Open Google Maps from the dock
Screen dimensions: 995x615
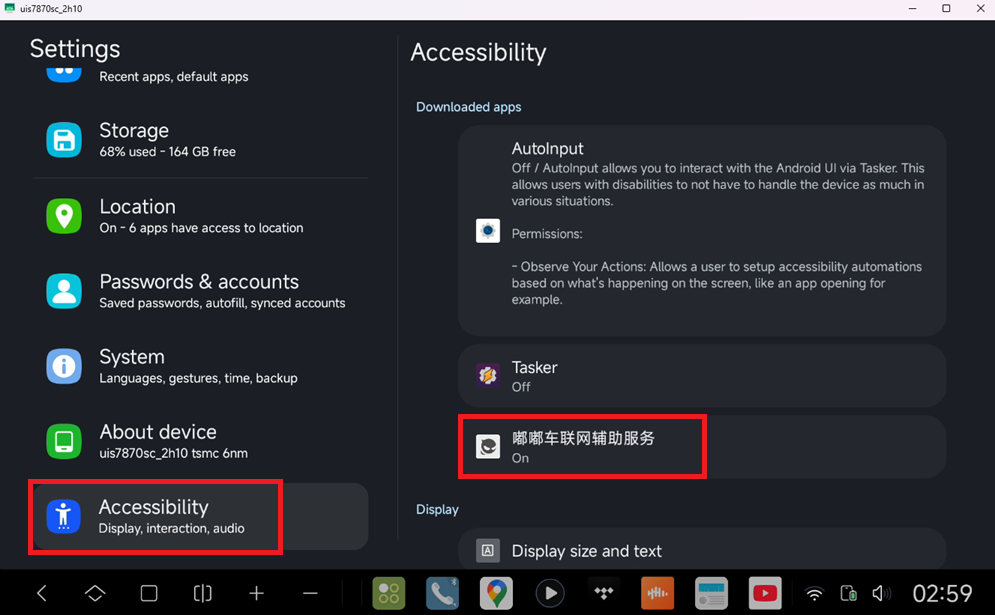(495, 593)
